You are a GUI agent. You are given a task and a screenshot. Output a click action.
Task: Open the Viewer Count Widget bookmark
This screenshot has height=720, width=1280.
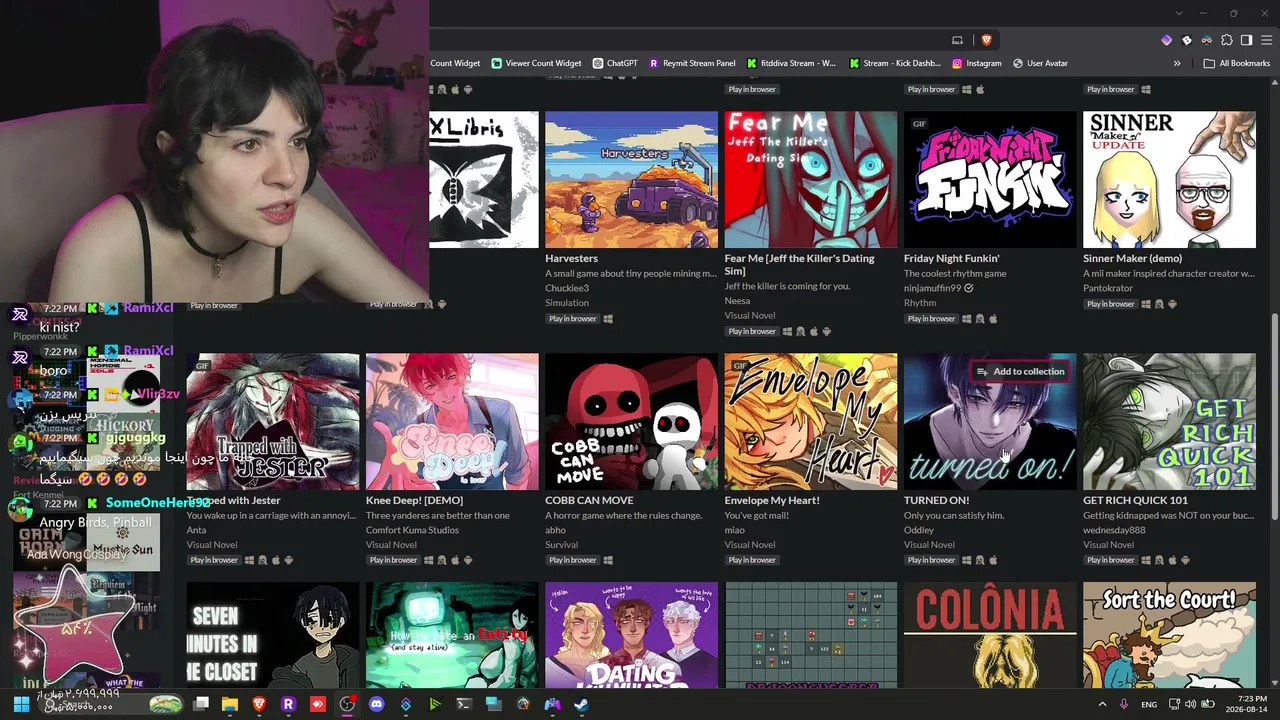coord(536,63)
